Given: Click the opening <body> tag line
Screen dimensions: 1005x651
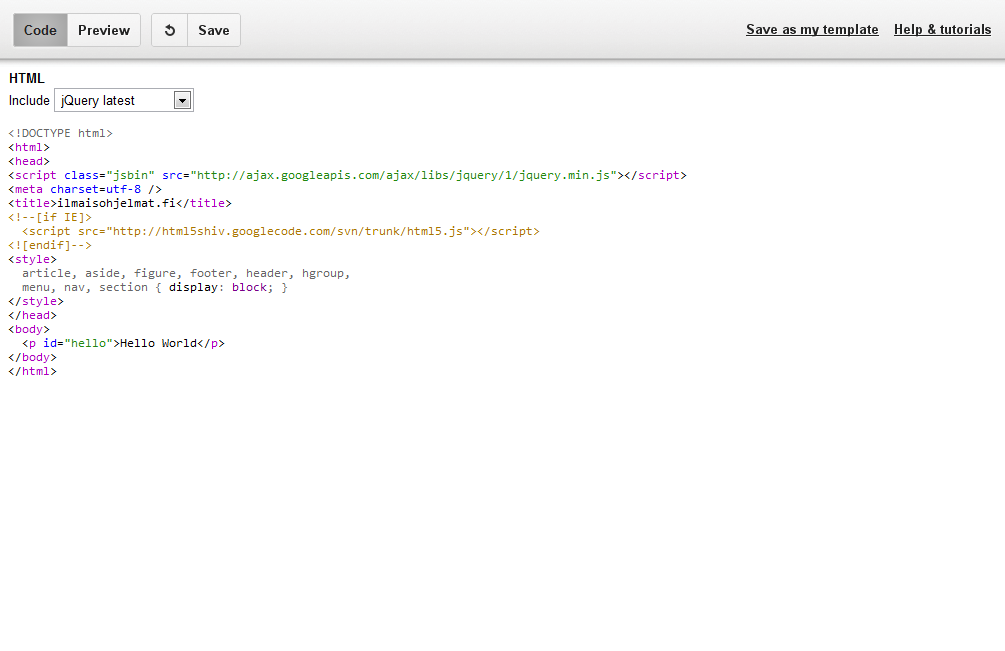Looking at the screenshot, I should [x=29, y=329].
